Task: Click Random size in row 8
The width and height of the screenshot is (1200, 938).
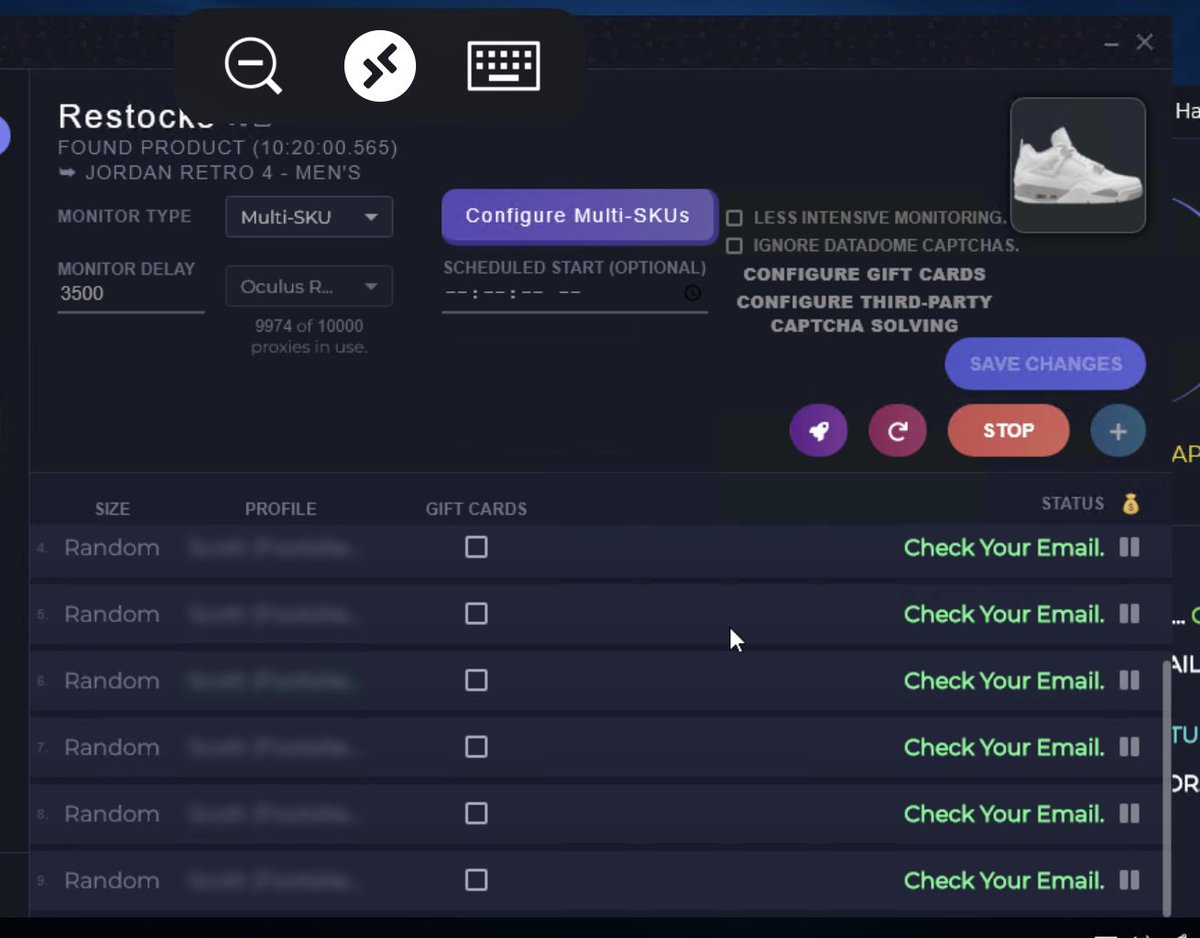Action: click(112, 814)
